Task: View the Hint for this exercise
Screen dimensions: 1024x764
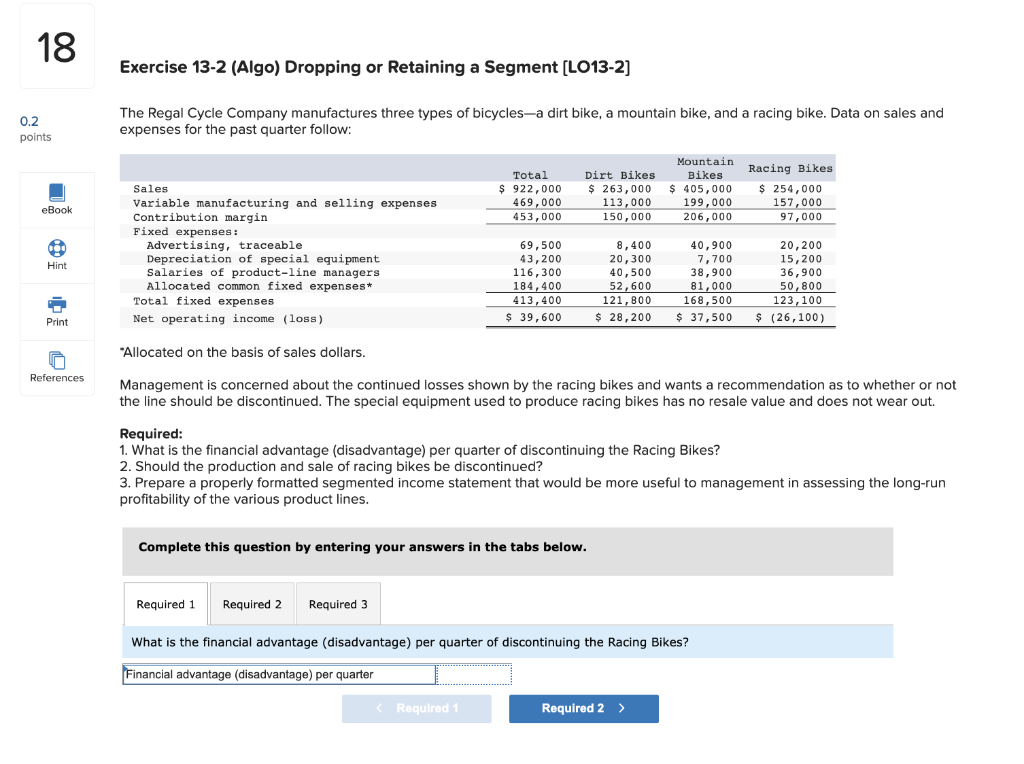Action: 56,255
